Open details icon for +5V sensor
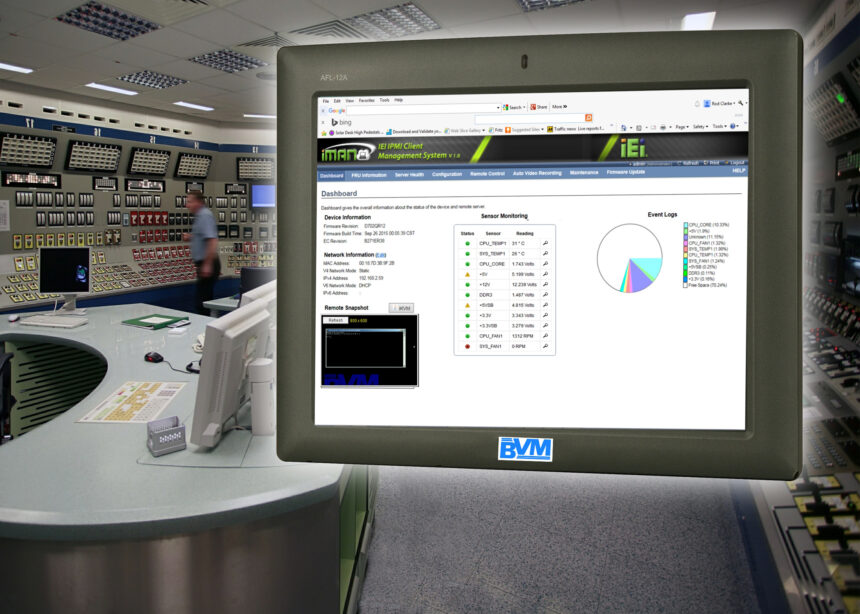This screenshot has width=860, height=614. coord(545,274)
